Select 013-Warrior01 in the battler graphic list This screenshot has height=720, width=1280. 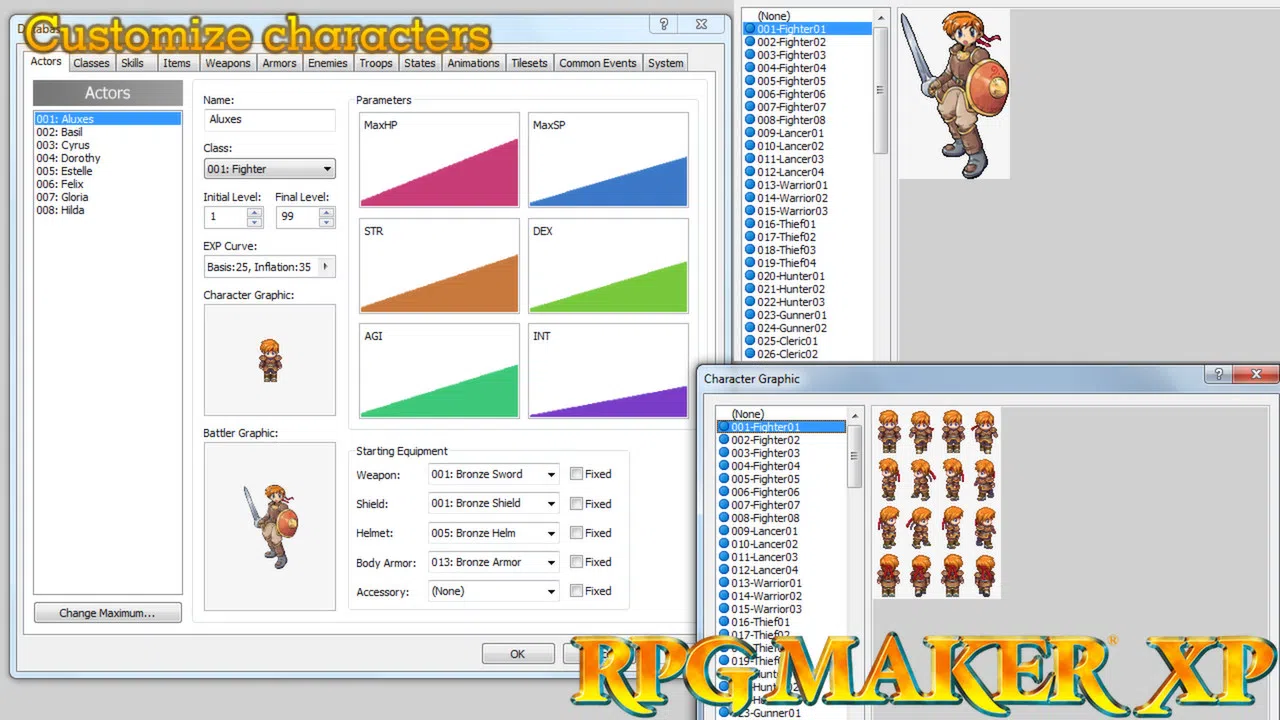pos(791,185)
